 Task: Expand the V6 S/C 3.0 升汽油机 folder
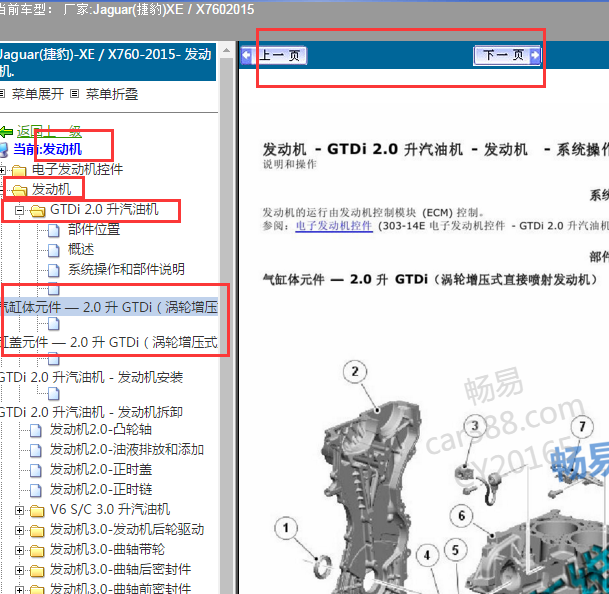tap(19, 510)
